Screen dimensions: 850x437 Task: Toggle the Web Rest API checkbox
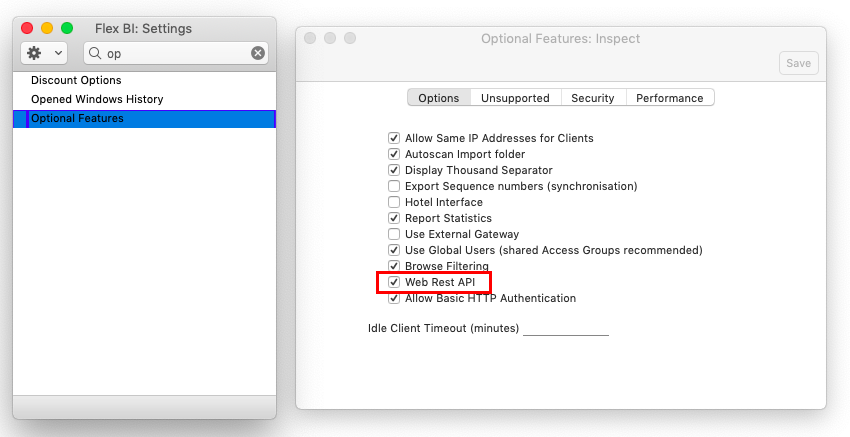point(394,282)
